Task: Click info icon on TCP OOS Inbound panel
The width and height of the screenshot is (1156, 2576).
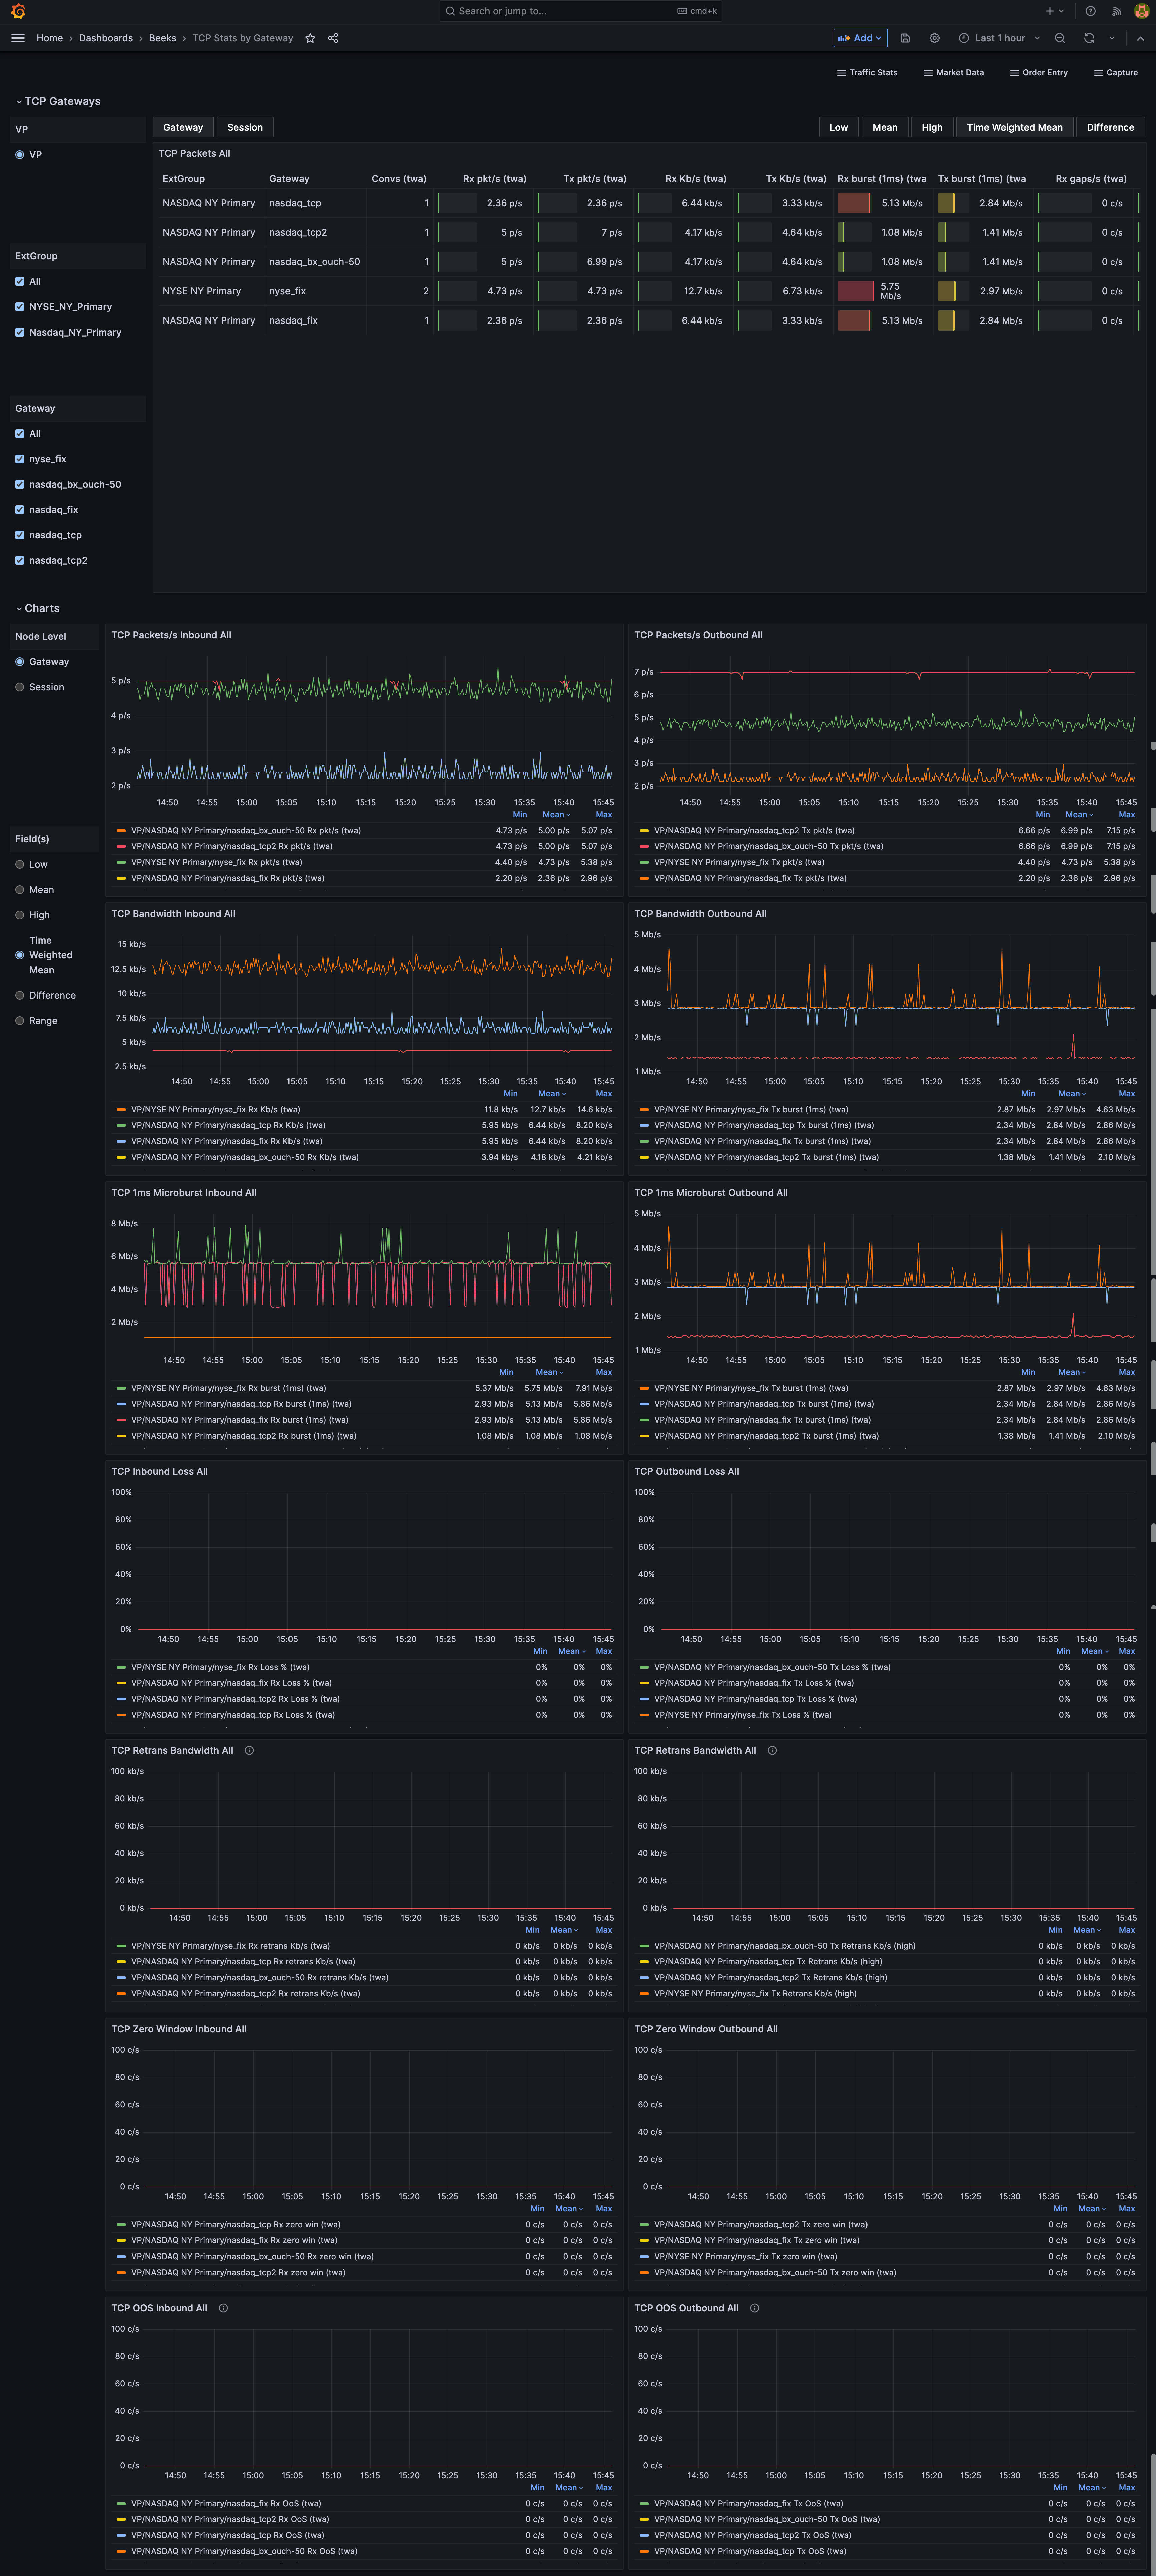Action: tap(223, 2308)
